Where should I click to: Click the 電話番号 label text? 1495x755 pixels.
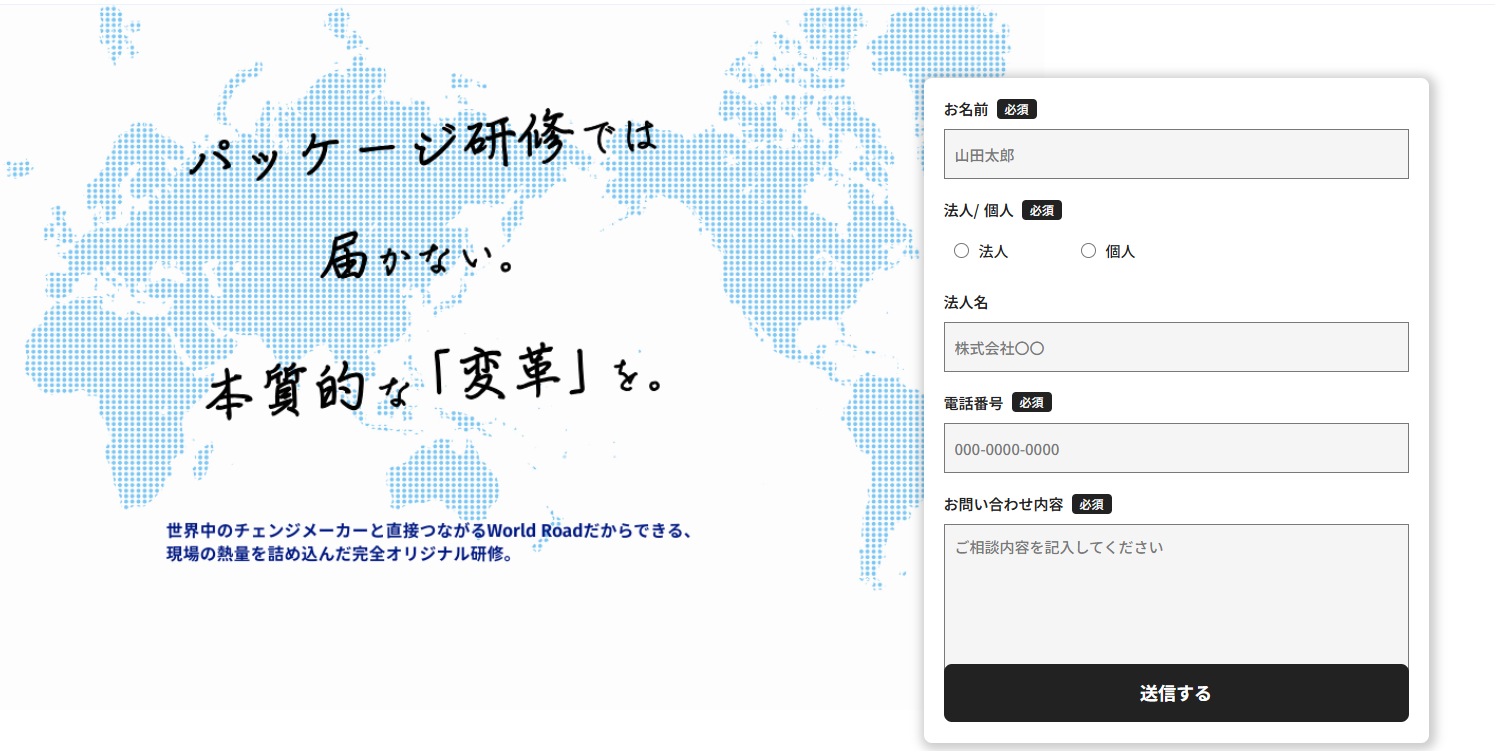[x=973, y=402]
